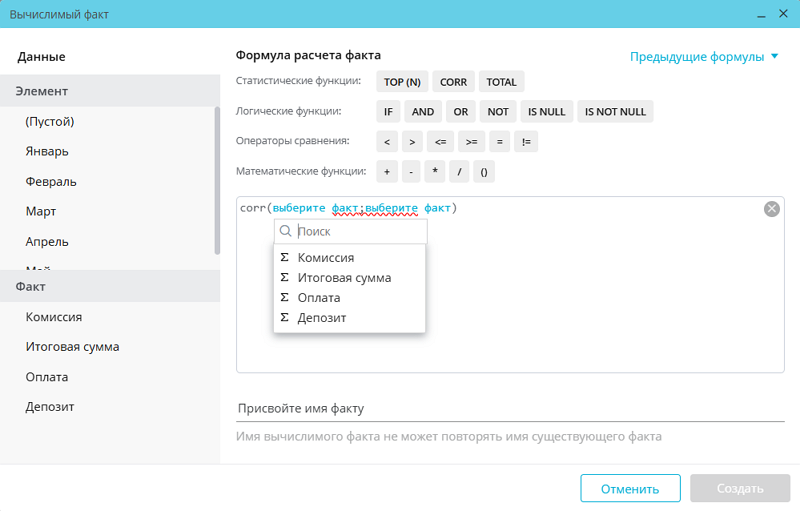Image resolution: width=800 pixels, height=511 pixels.
Task: Choose Комиссия from the fact popup list
Action: point(325,258)
